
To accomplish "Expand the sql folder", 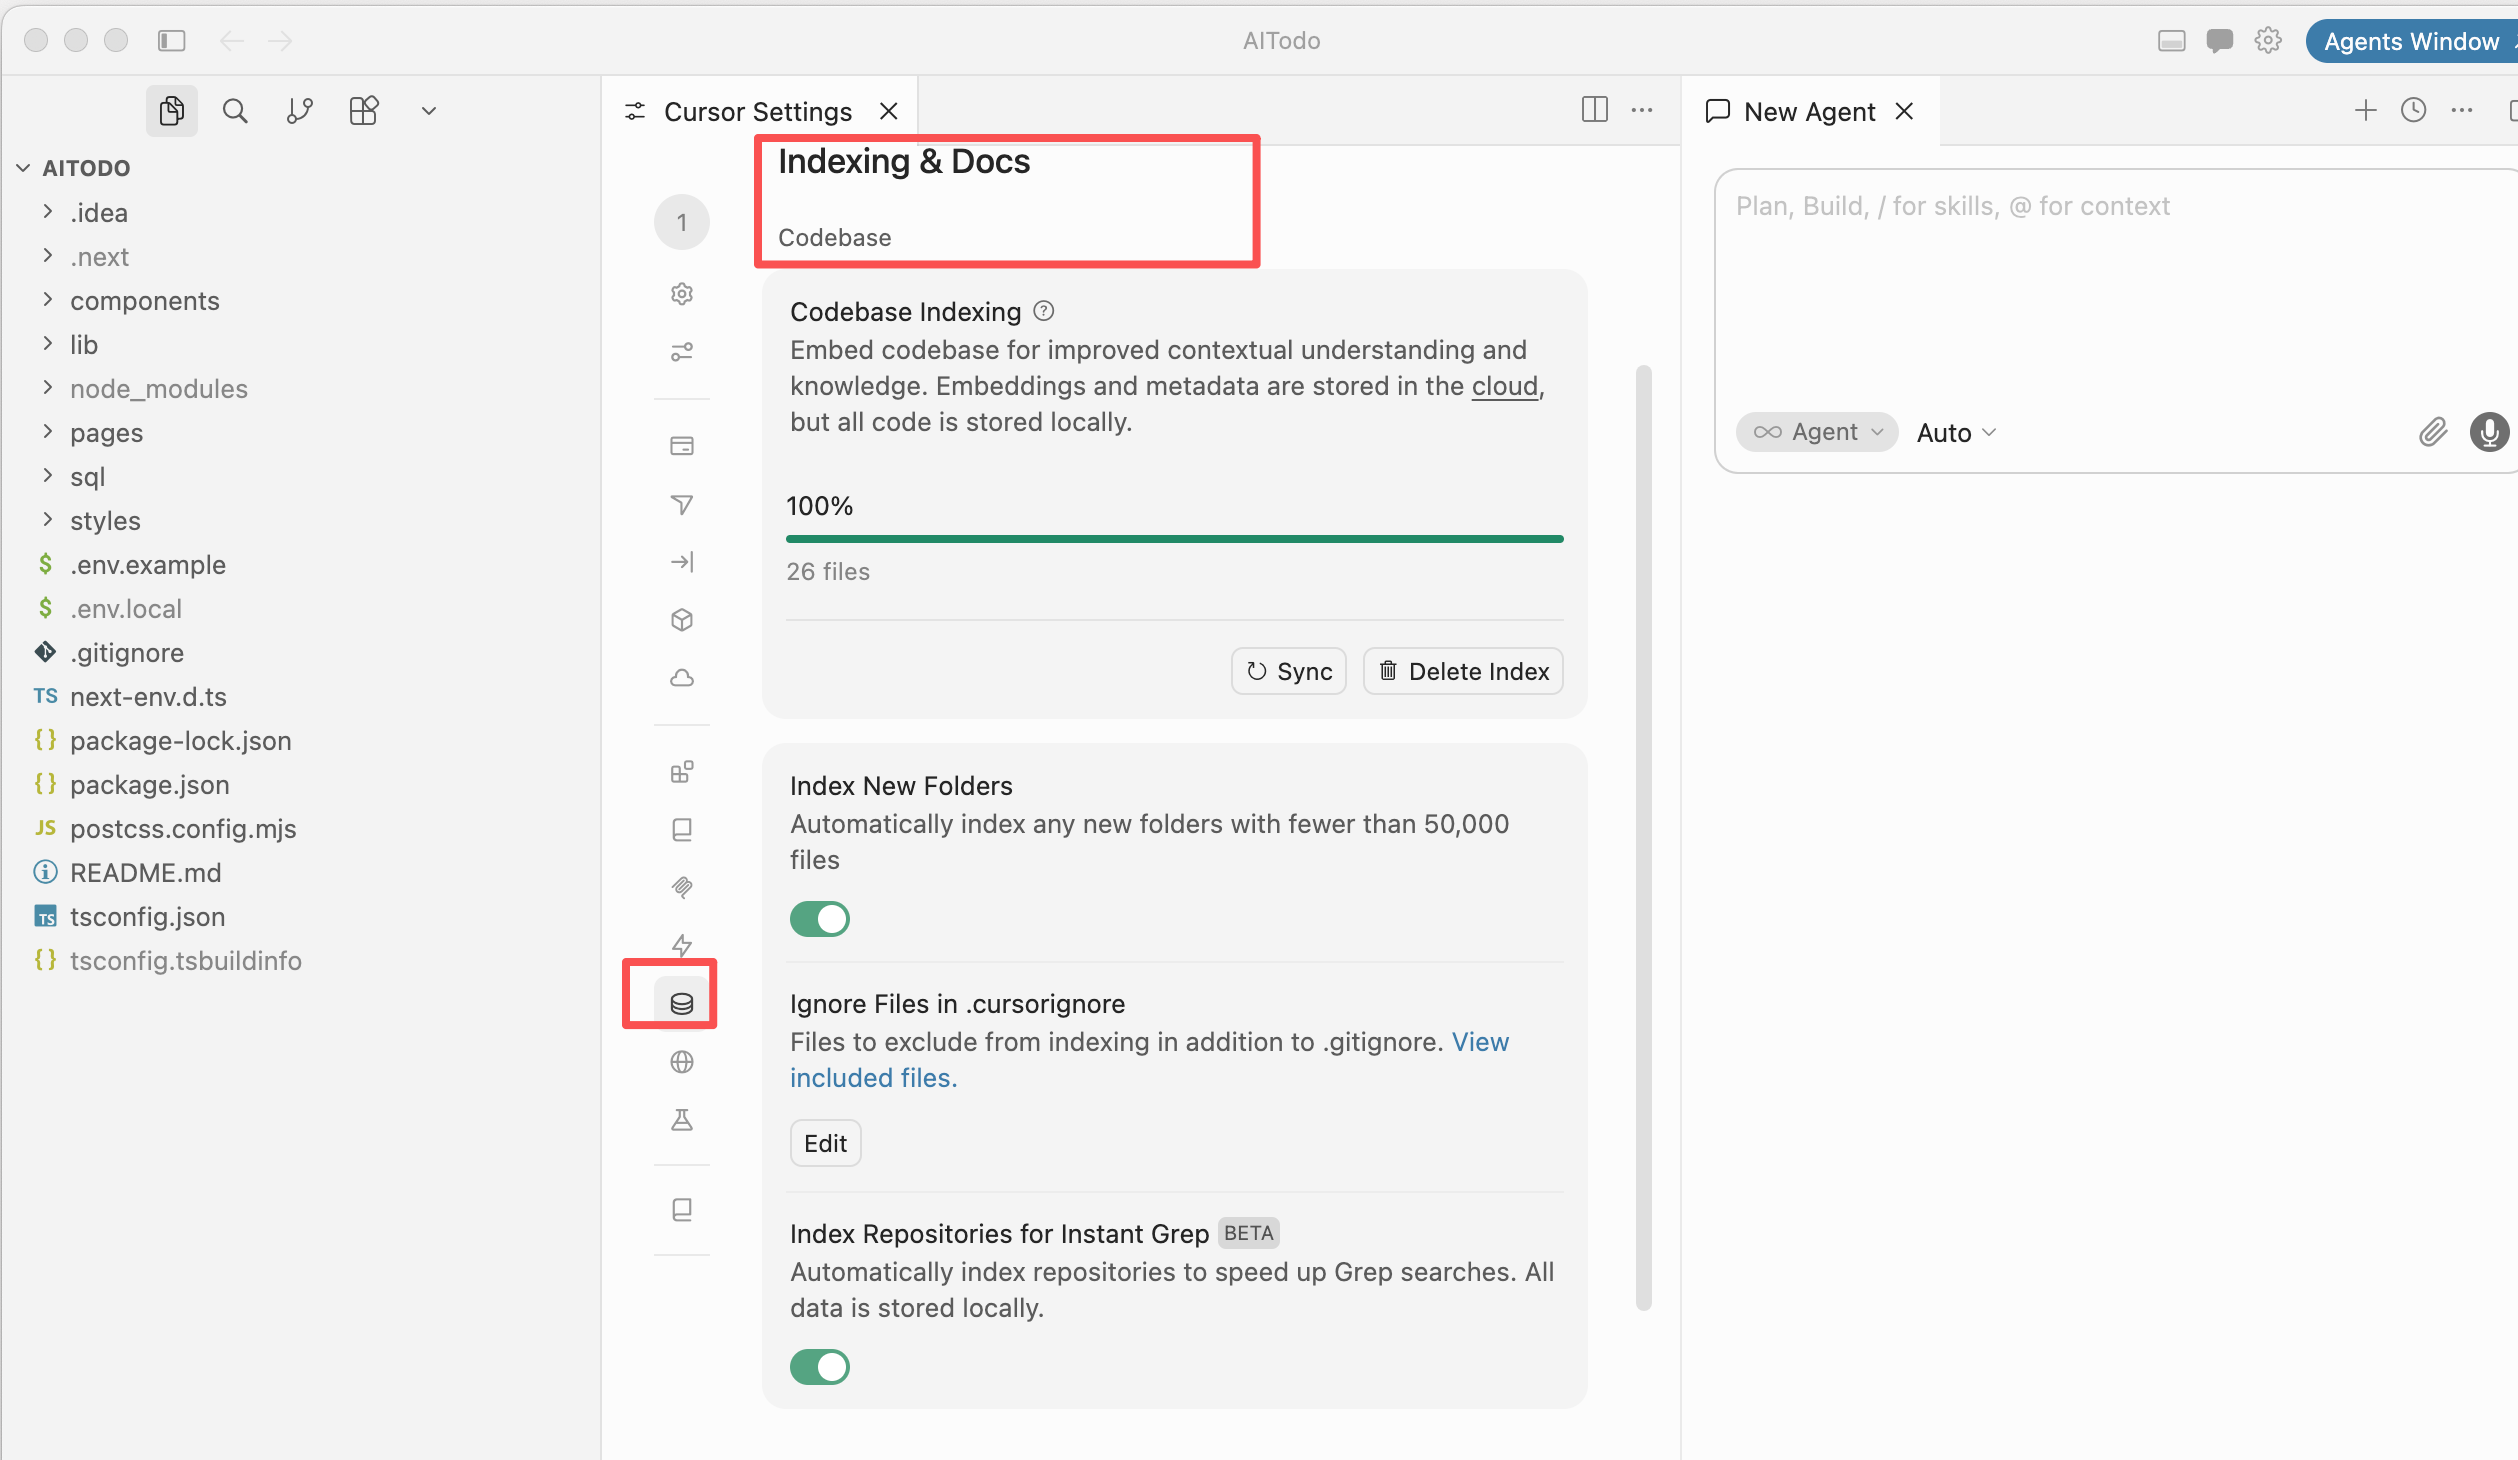I will coord(47,476).
